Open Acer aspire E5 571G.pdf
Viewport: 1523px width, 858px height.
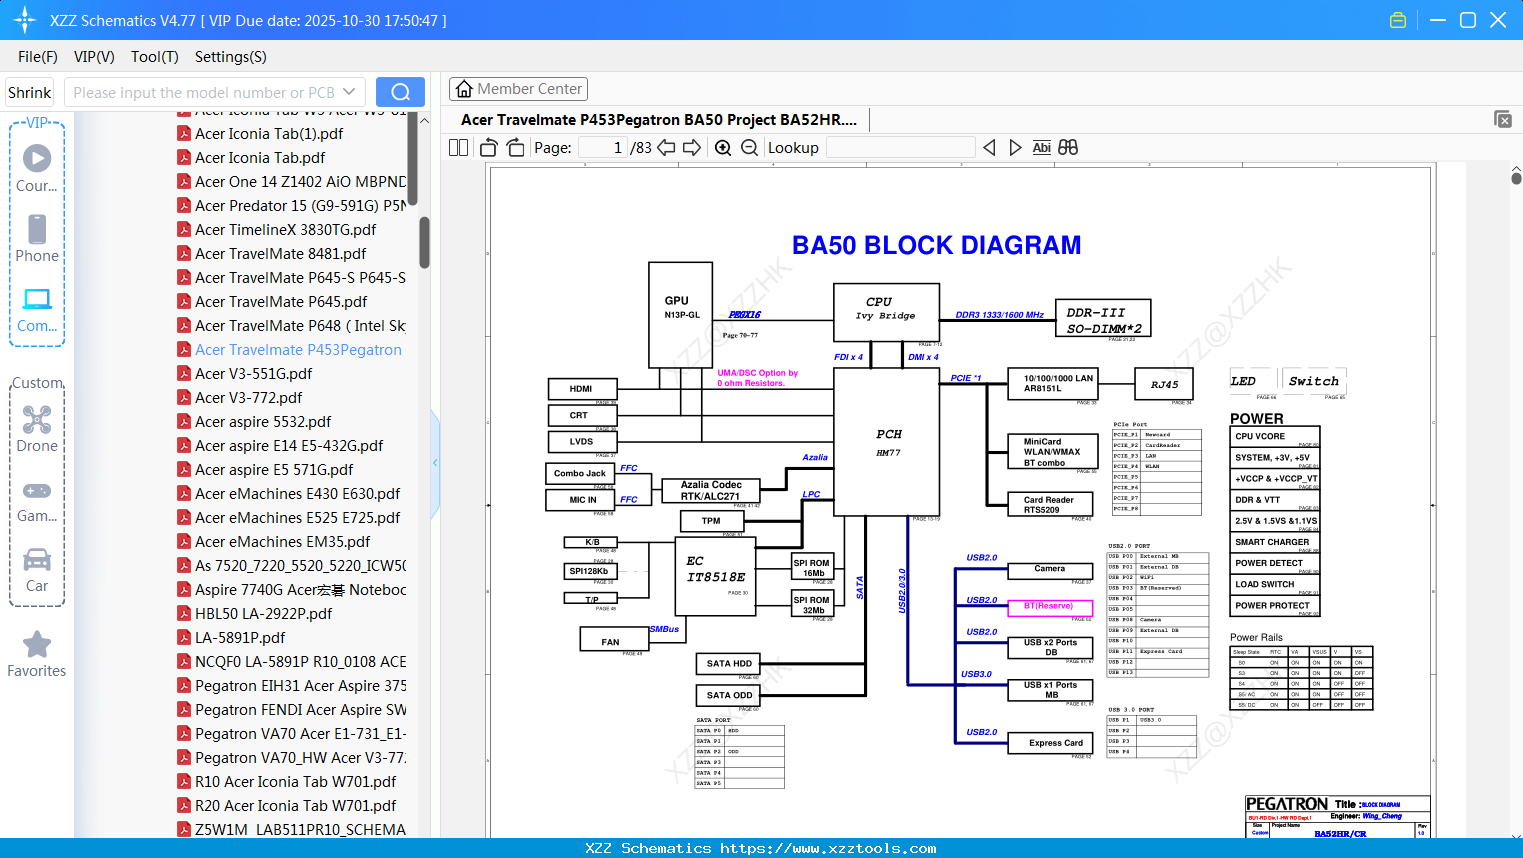point(274,469)
